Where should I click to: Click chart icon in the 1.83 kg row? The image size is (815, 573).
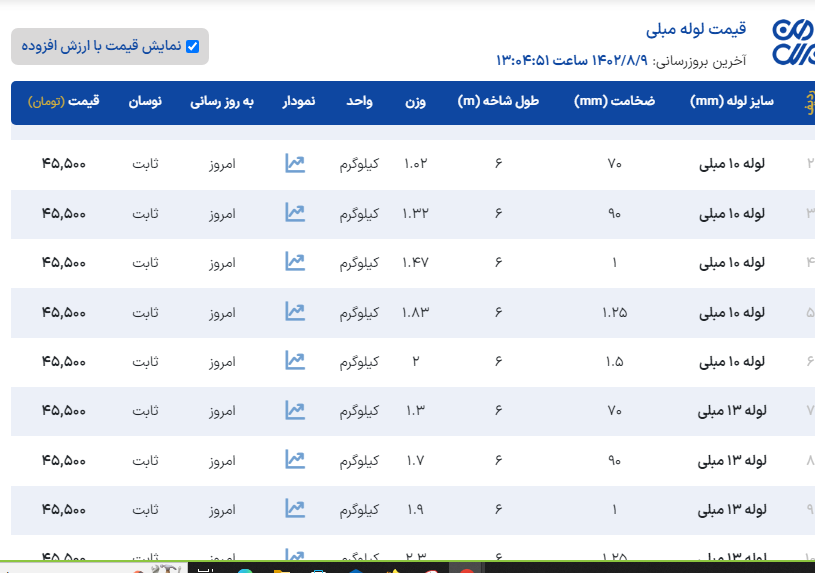[294, 311]
